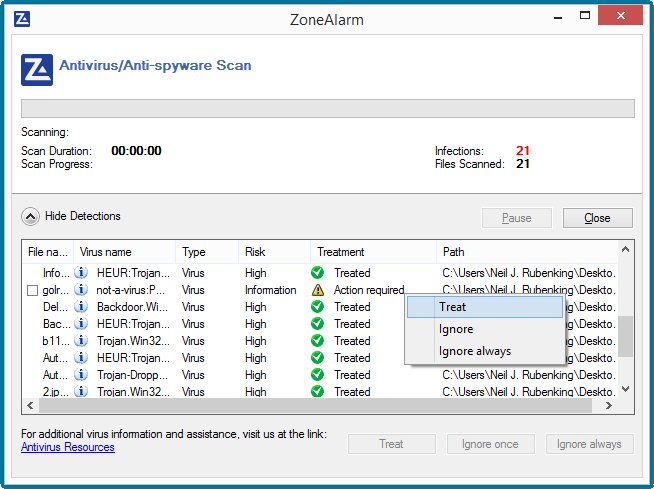The width and height of the screenshot is (654, 489).
Task: Select the Trojan-Dropp... virus name
Action: 133,375
